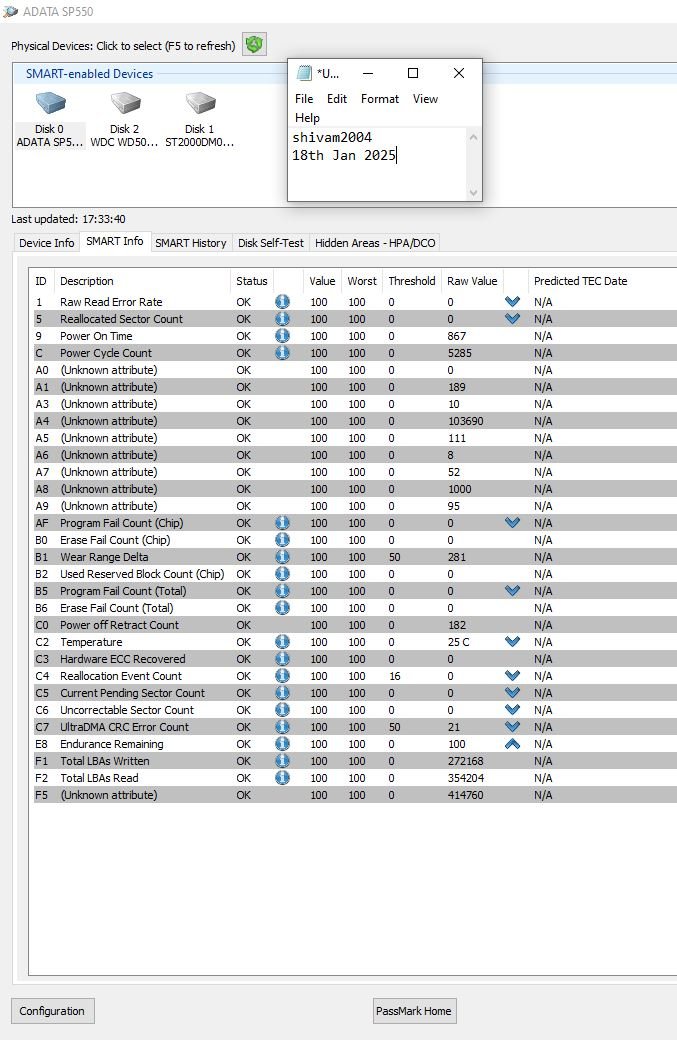
Task: Open Notepad's Format menu
Action: click(379, 99)
